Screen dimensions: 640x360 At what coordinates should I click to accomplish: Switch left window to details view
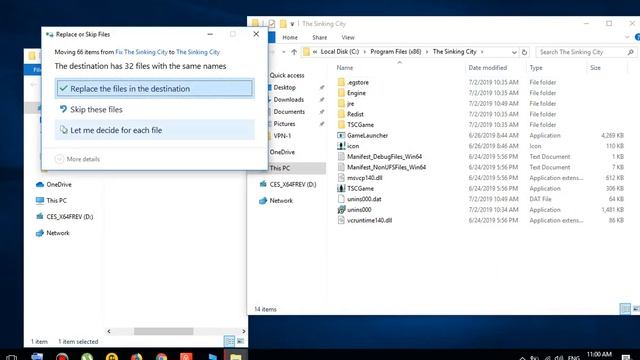pyautogui.click(x=229, y=341)
